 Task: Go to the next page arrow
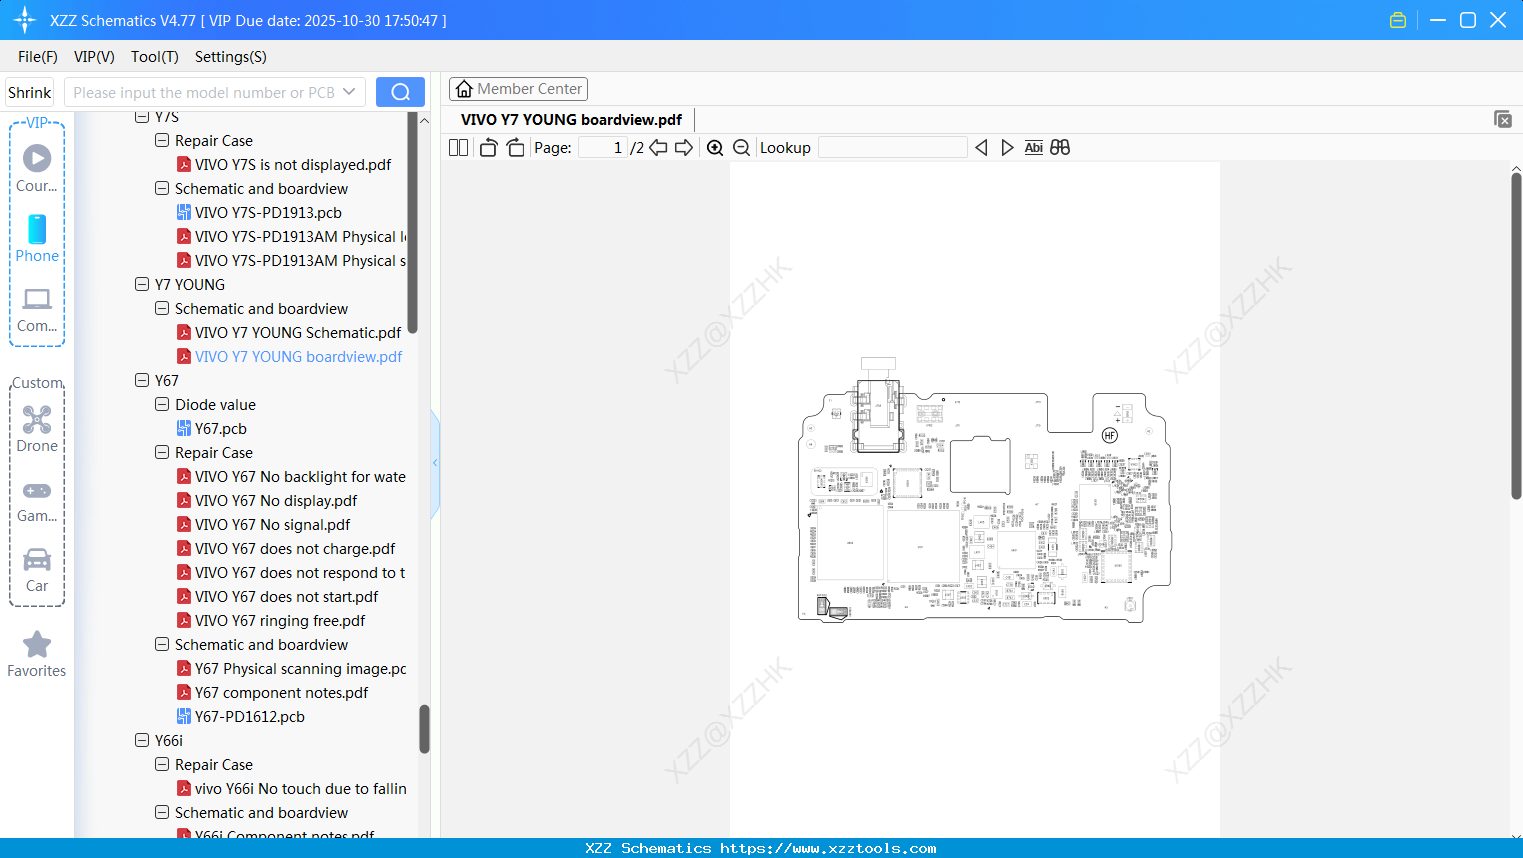click(684, 148)
